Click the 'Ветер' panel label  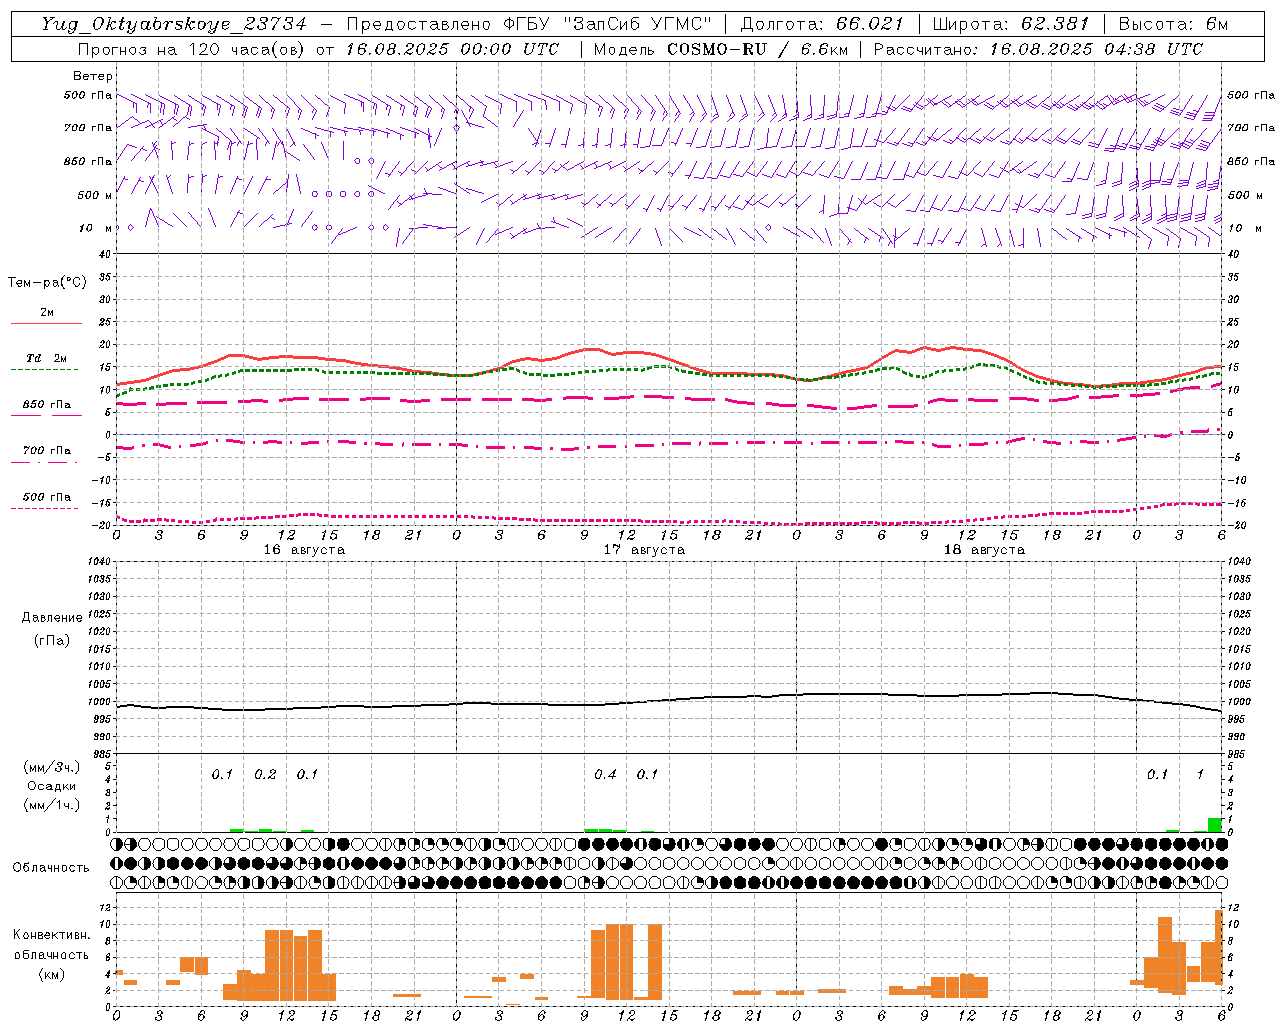[93, 76]
